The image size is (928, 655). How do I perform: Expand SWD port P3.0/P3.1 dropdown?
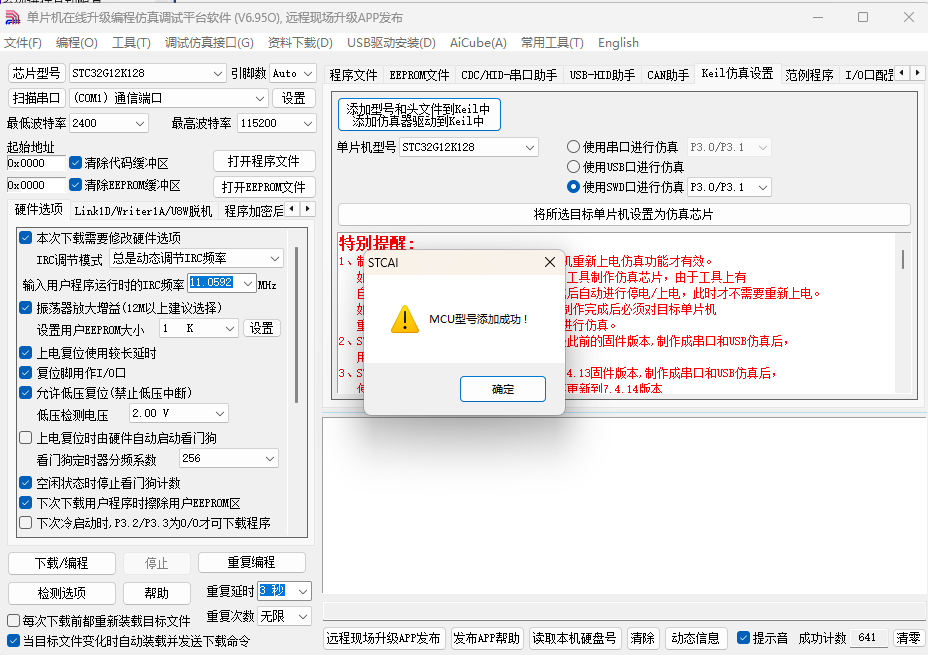[763, 188]
